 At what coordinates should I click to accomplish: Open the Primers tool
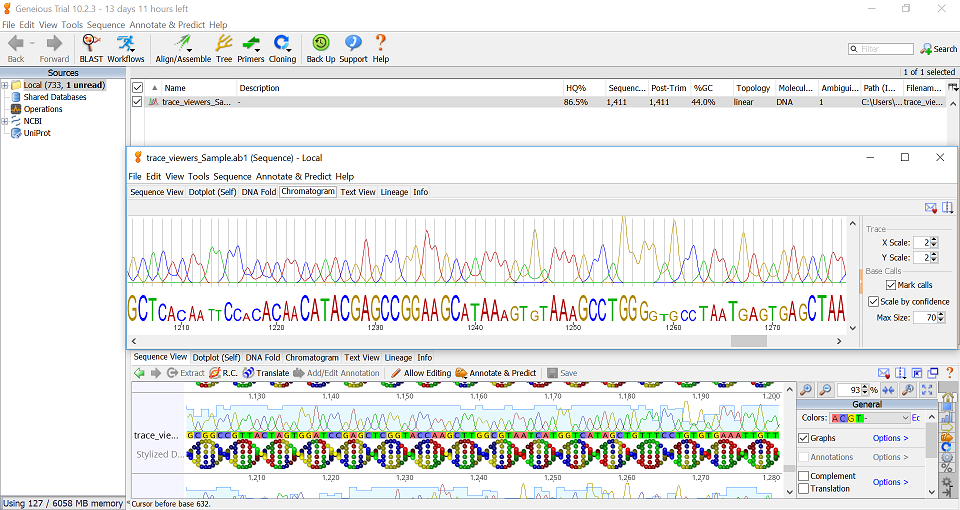tap(250, 48)
